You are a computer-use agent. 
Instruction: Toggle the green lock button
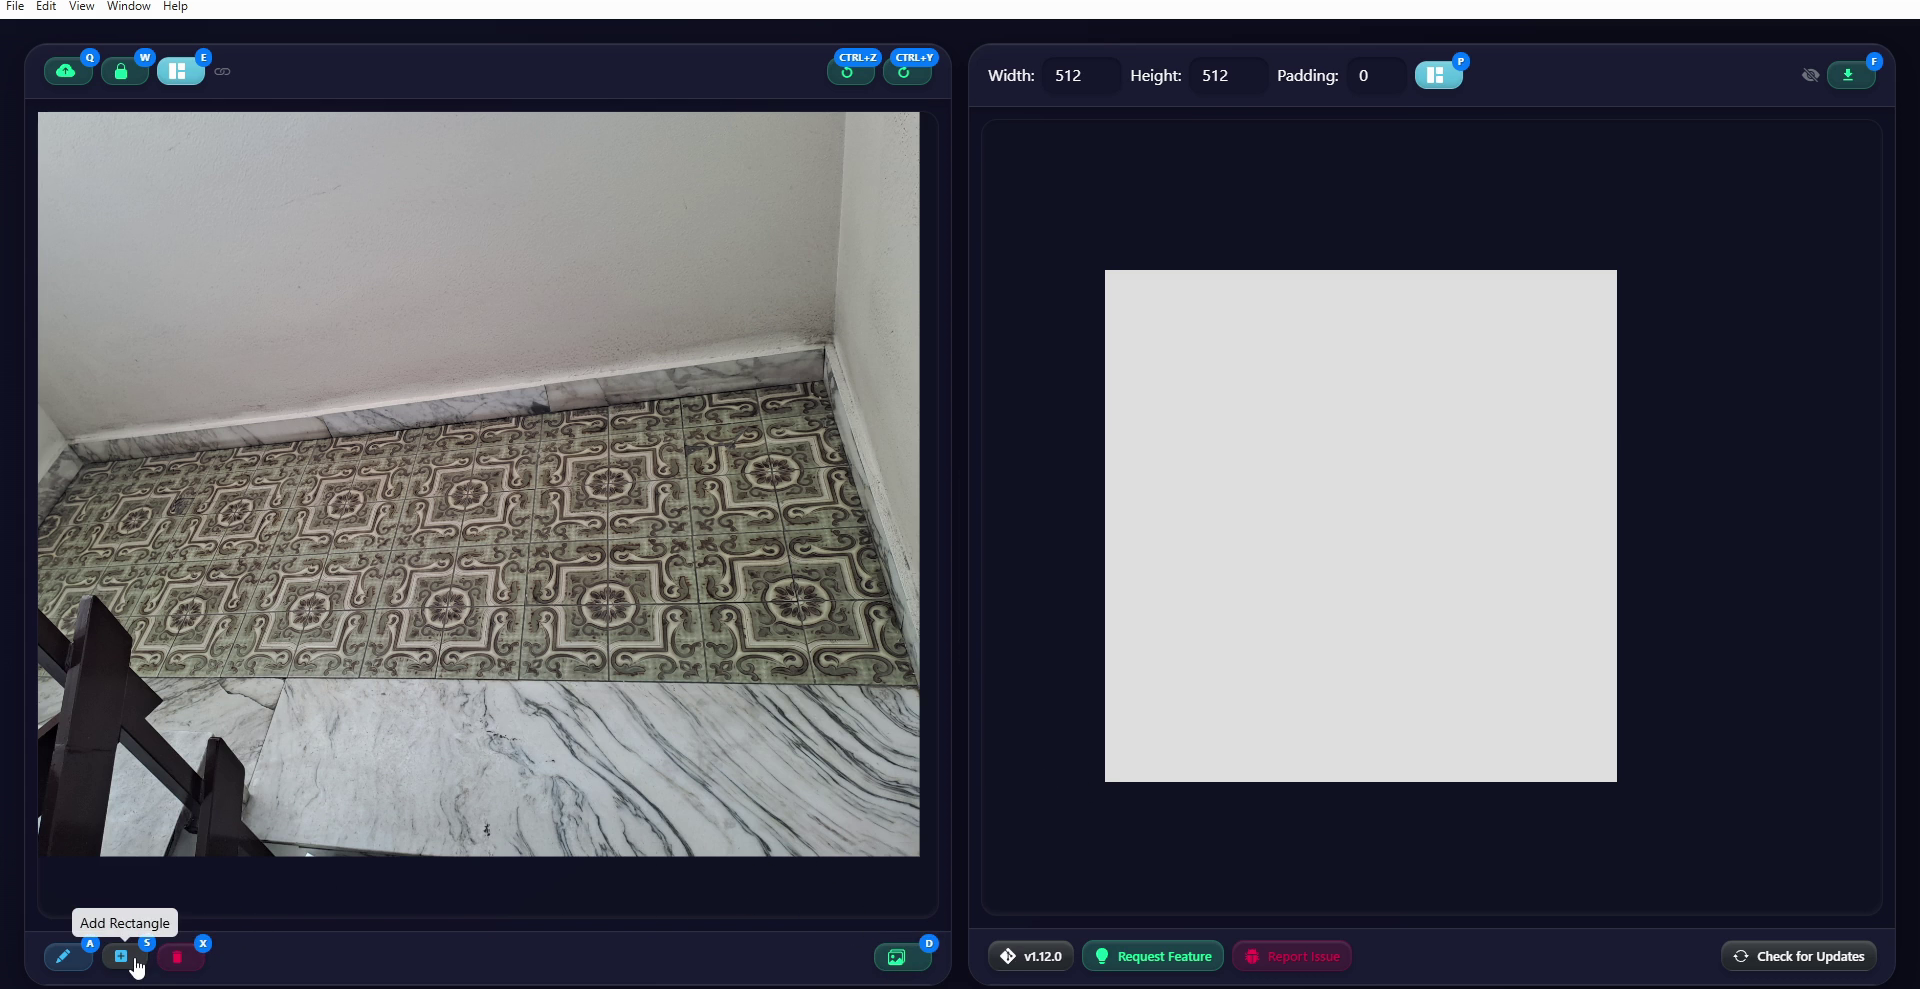coord(123,71)
